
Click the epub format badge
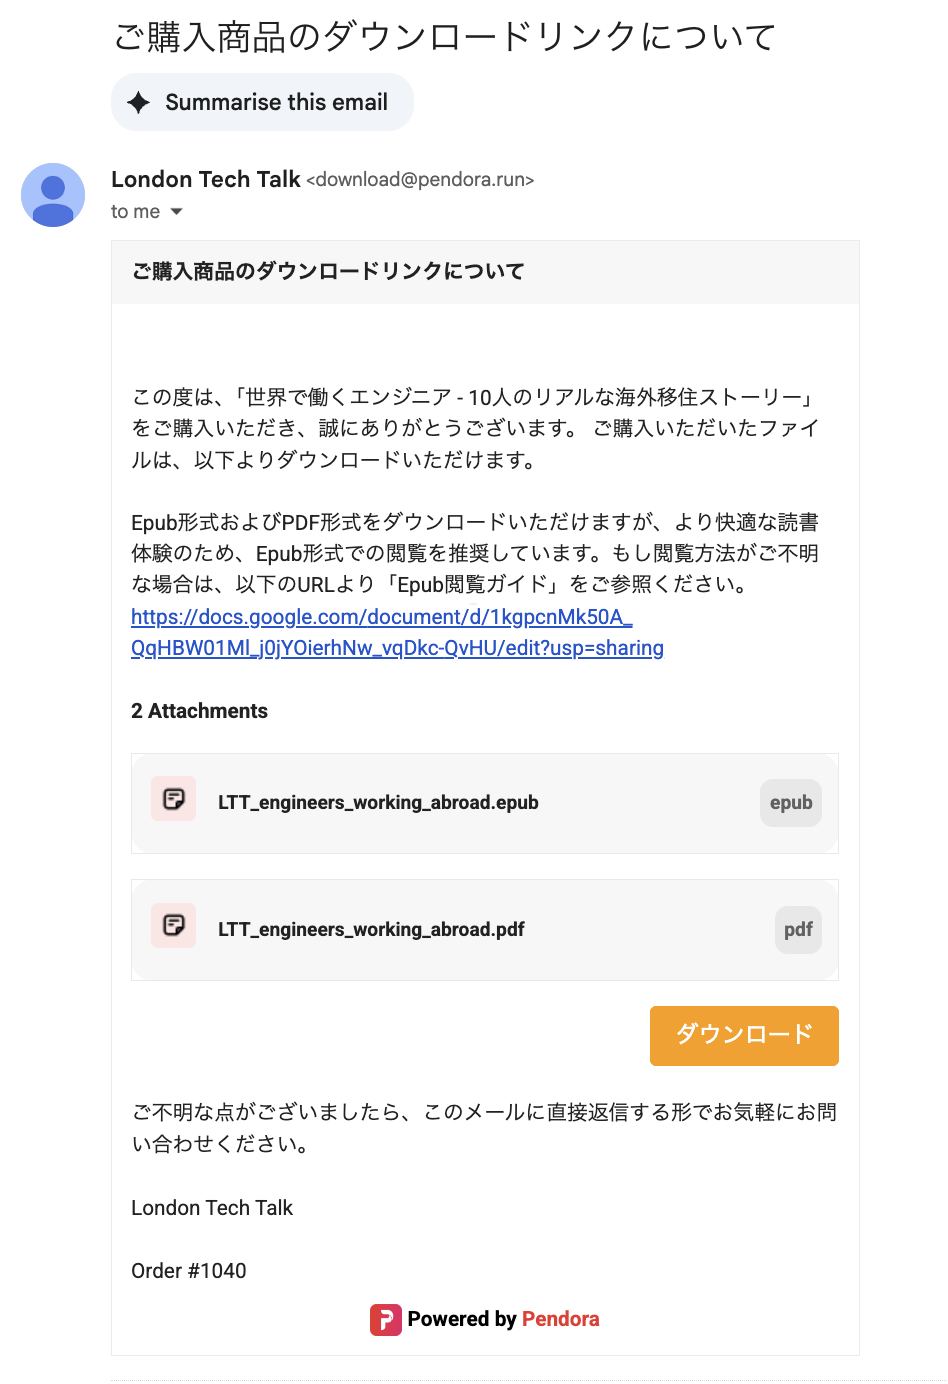click(x=790, y=803)
